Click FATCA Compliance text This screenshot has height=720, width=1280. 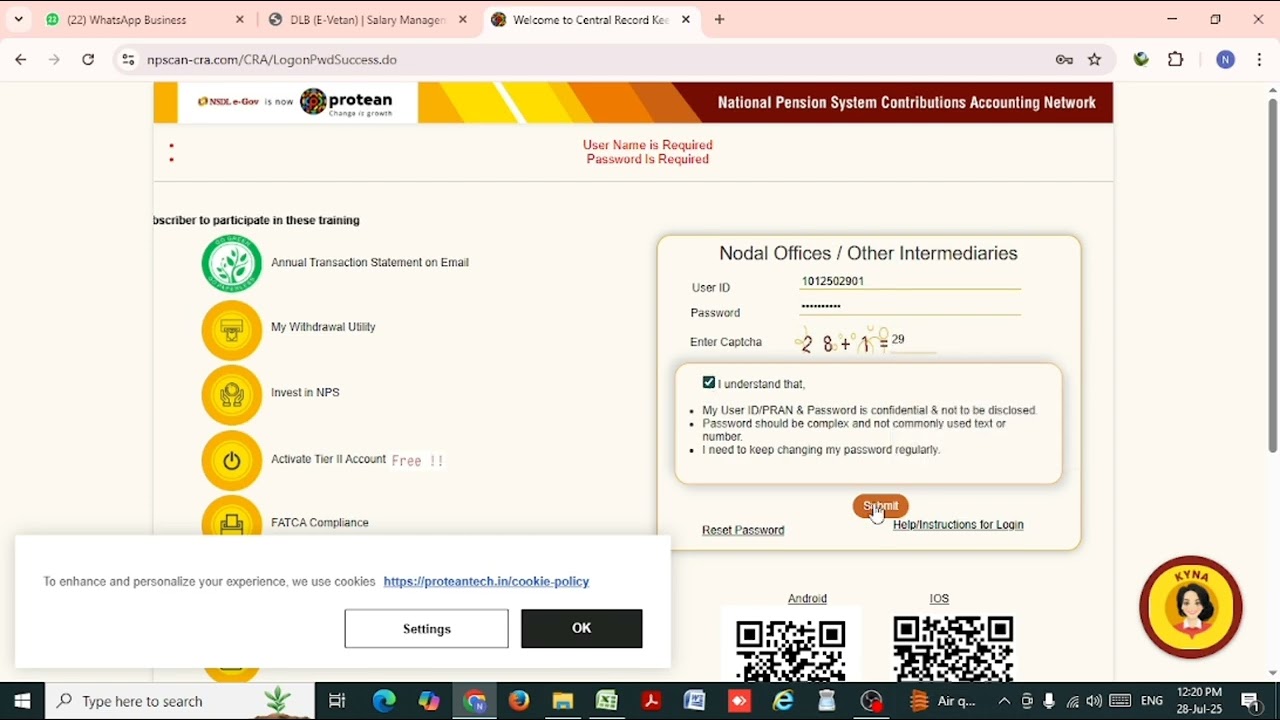tap(320, 522)
